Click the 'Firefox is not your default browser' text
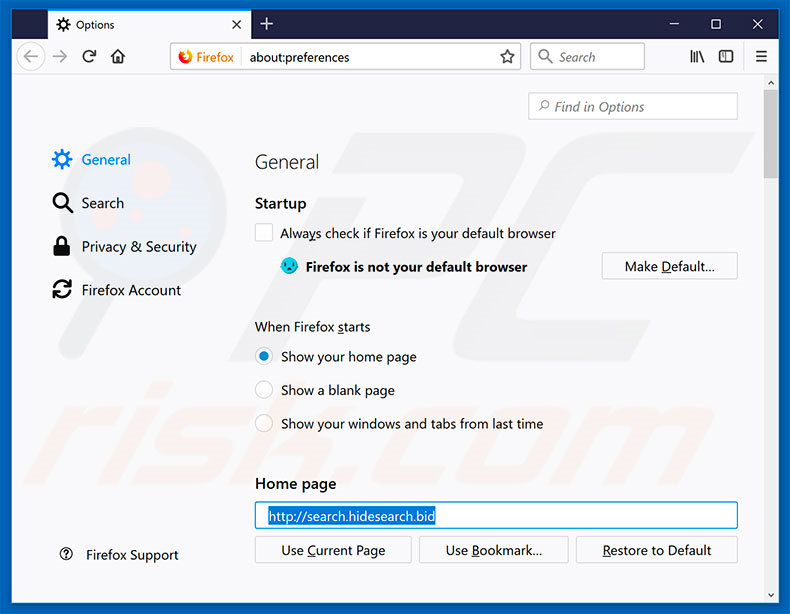This screenshot has width=790, height=614. 417,266
